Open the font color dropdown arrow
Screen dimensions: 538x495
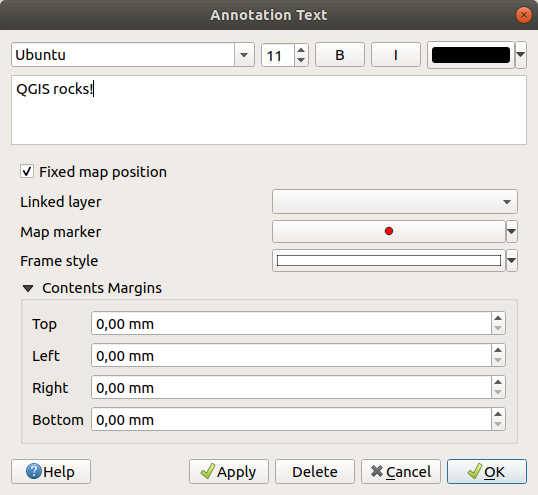[x=521, y=55]
